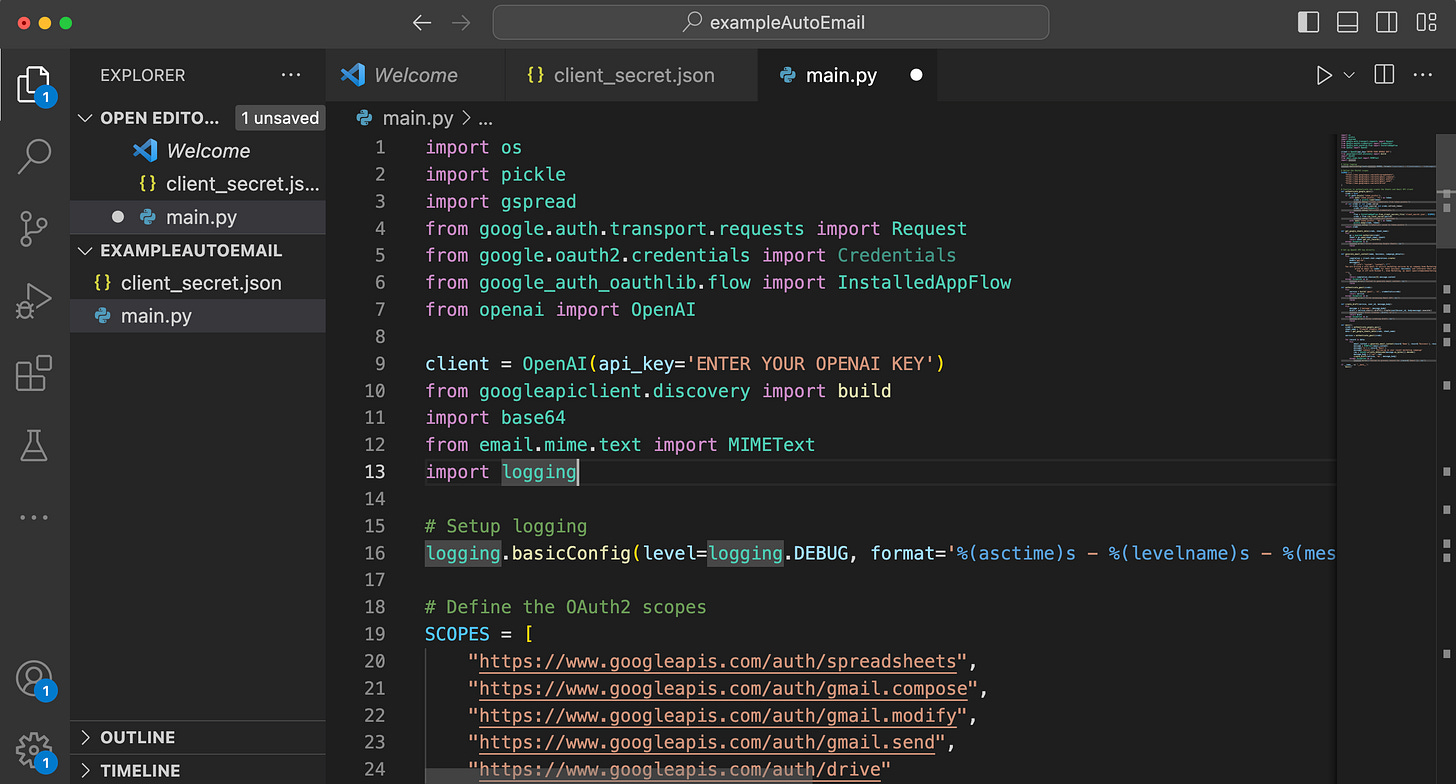Open the Explorer view in activity bar
Viewport: 1456px width, 784px height.
point(34,85)
